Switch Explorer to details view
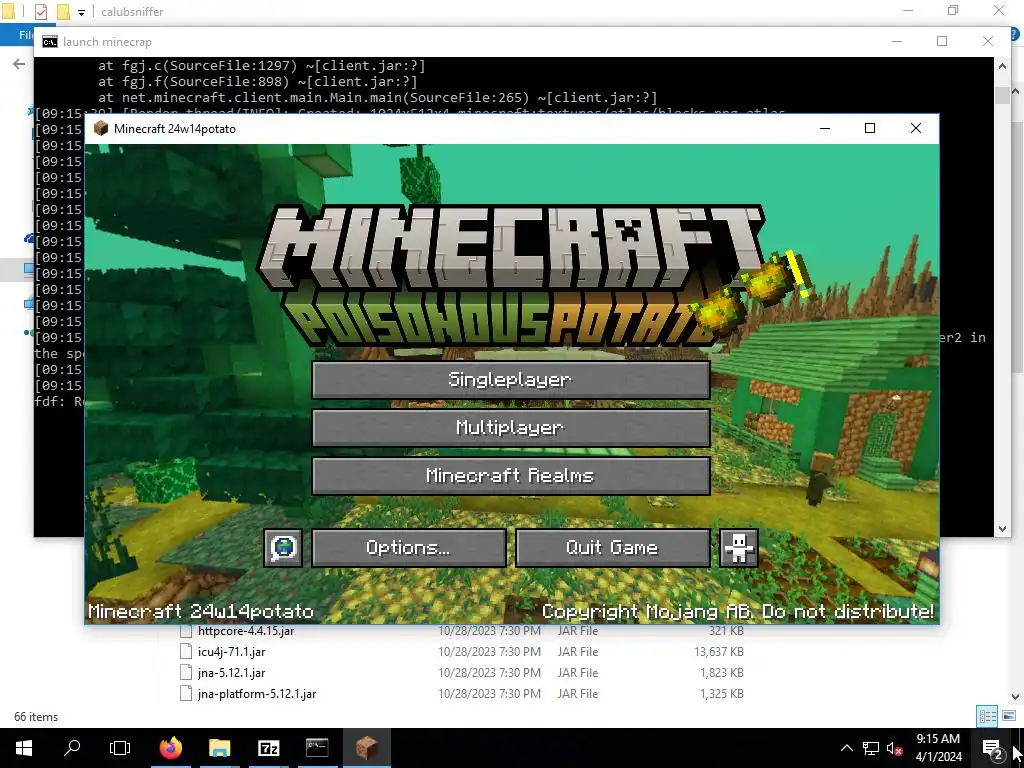The width and height of the screenshot is (1024, 768). point(987,716)
